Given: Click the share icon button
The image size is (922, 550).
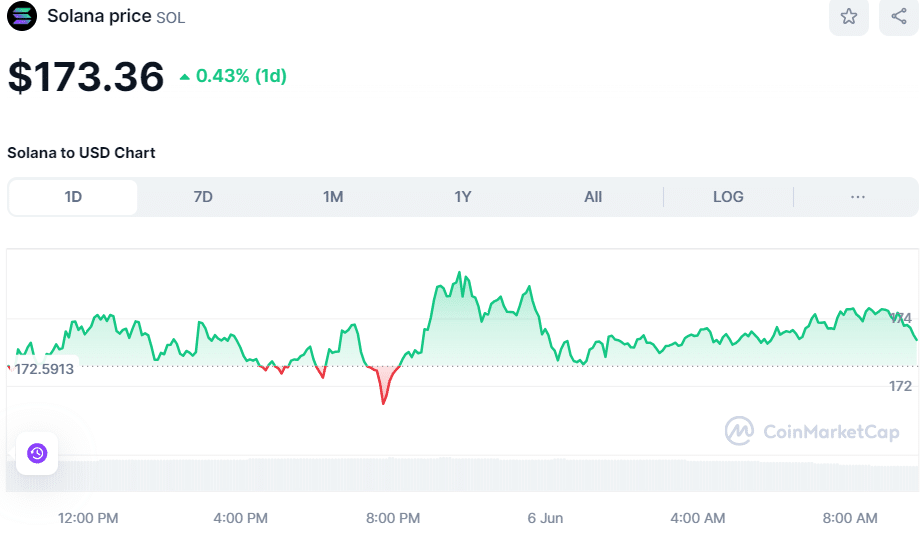Looking at the screenshot, I should point(898,16).
